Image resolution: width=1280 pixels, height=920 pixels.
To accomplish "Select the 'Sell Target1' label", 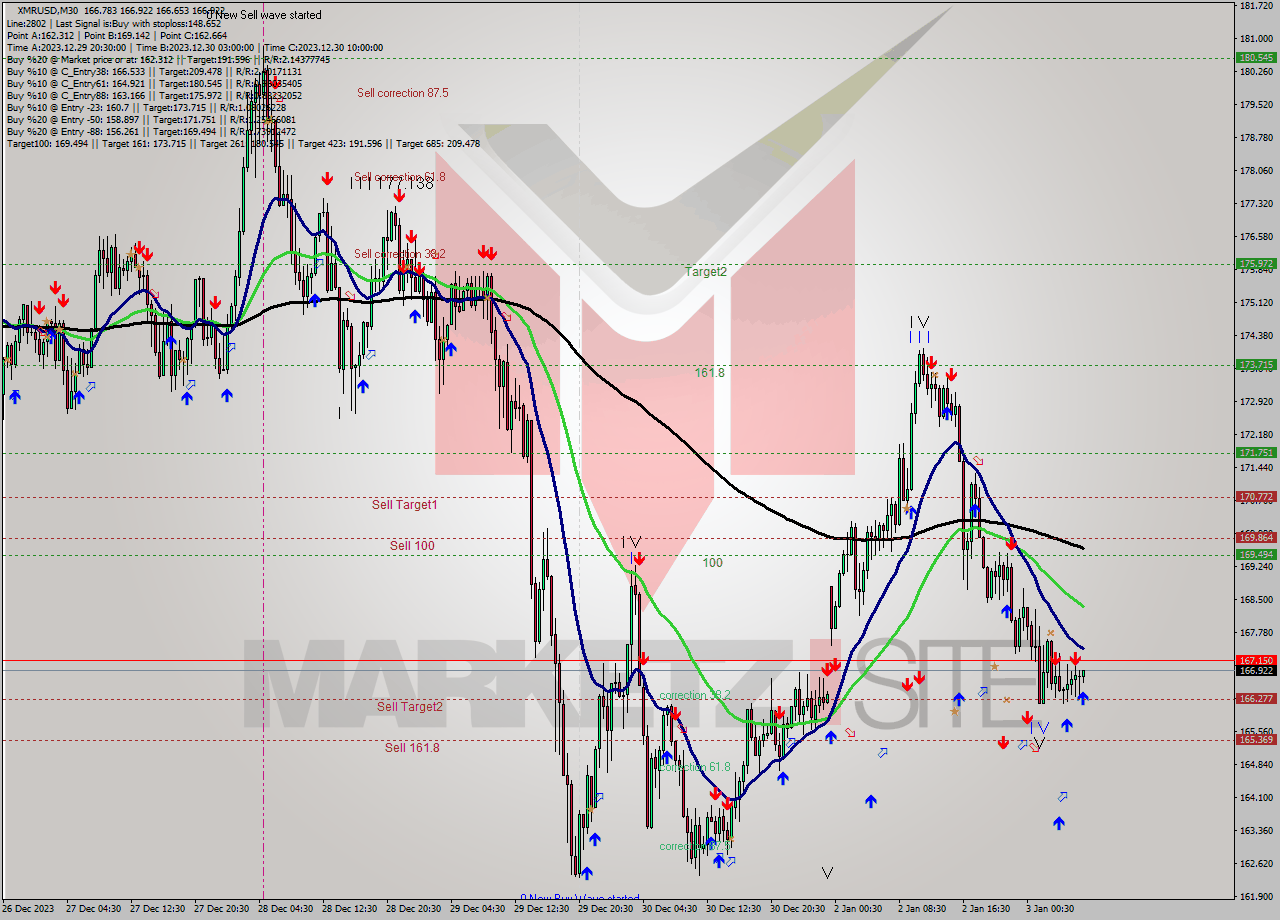I will [x=405, y=505].
